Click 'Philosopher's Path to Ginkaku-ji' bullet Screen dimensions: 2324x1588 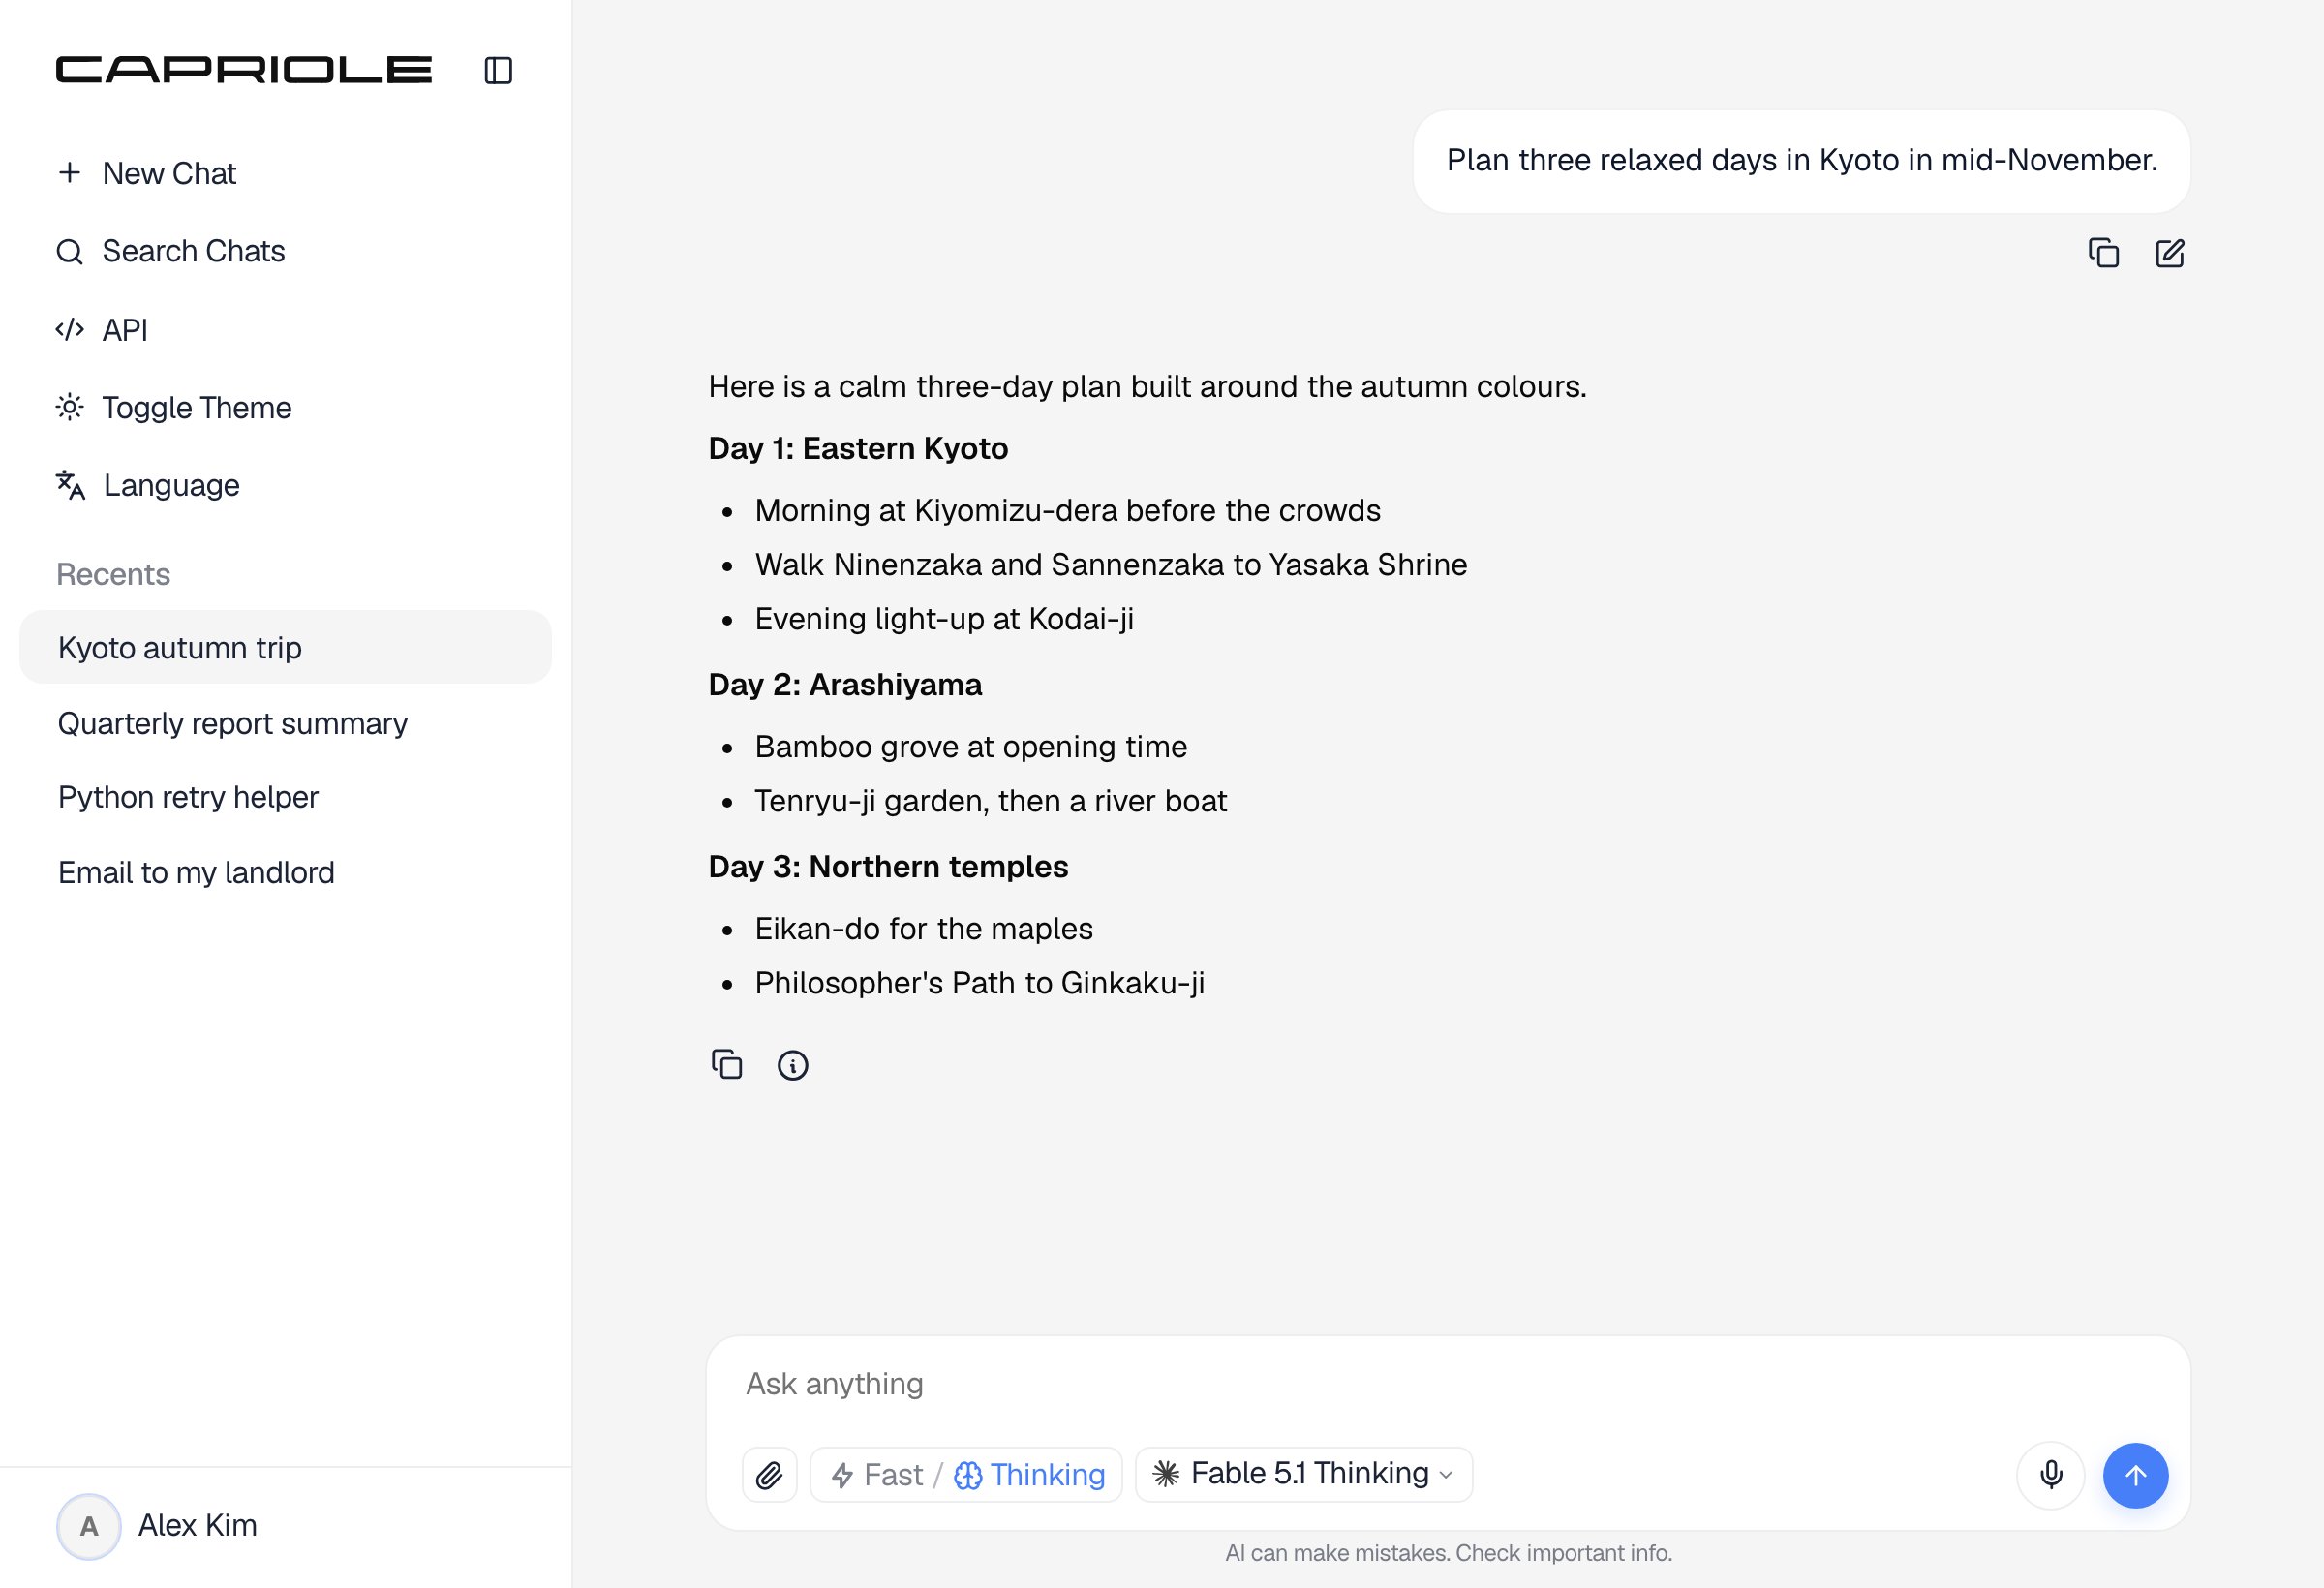coord(980,983)
